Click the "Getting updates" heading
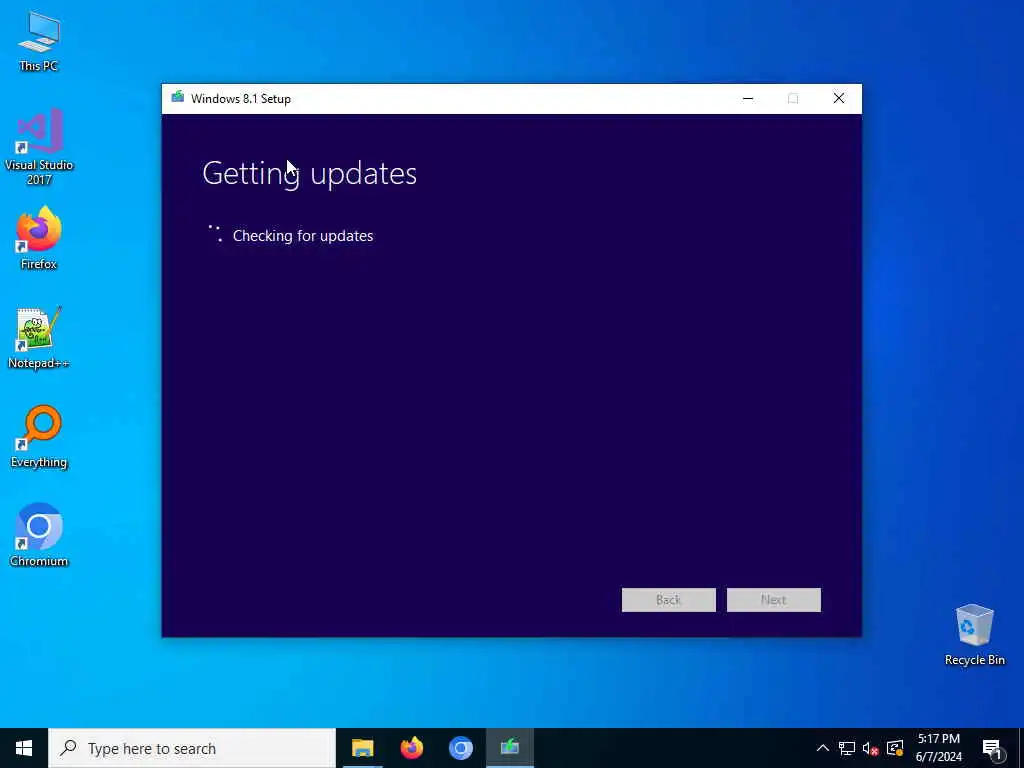 point(310,174)
